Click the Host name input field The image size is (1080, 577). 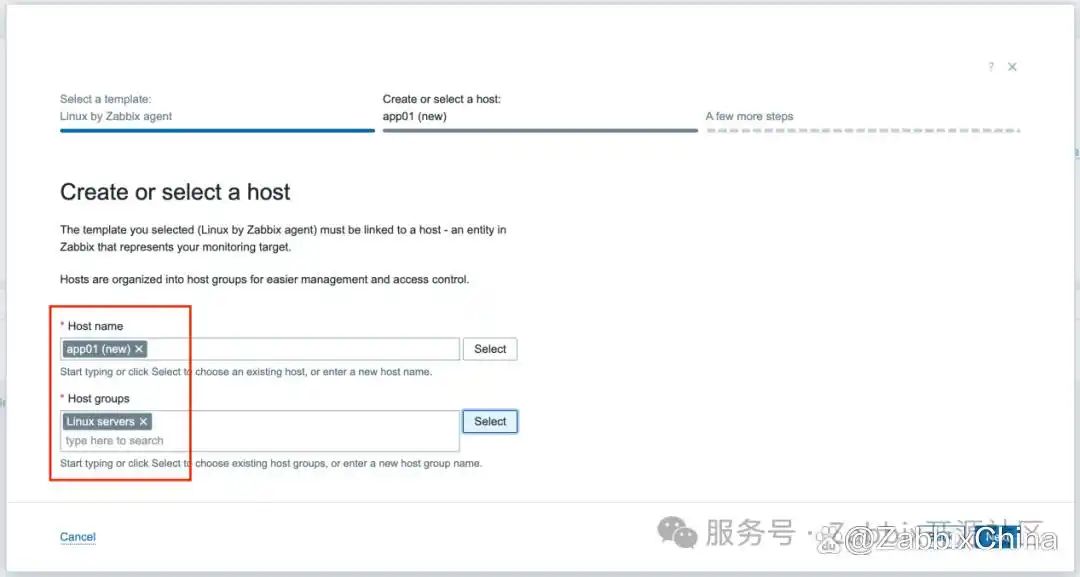260,349
